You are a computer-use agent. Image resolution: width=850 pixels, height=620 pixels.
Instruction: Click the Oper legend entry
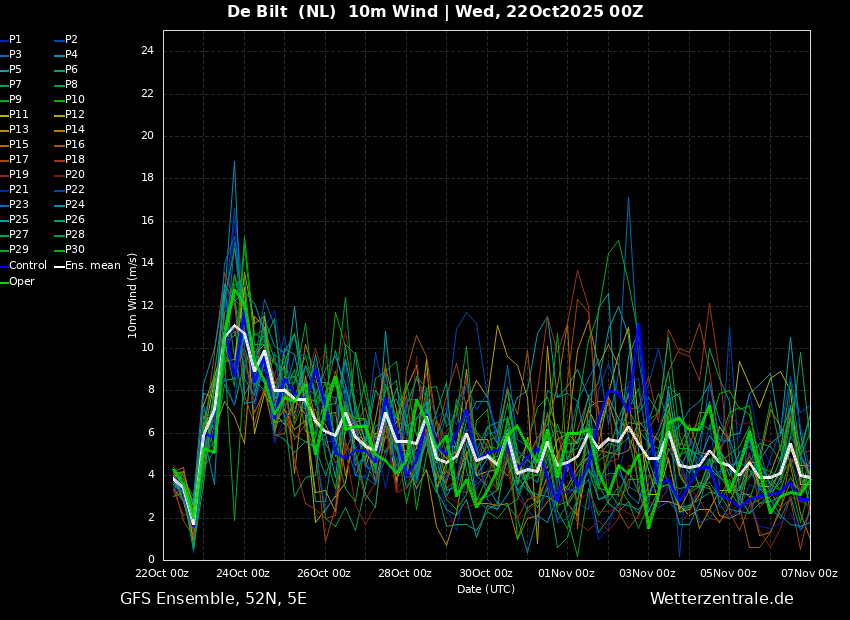pyautogui.click(x=22, y=282)
